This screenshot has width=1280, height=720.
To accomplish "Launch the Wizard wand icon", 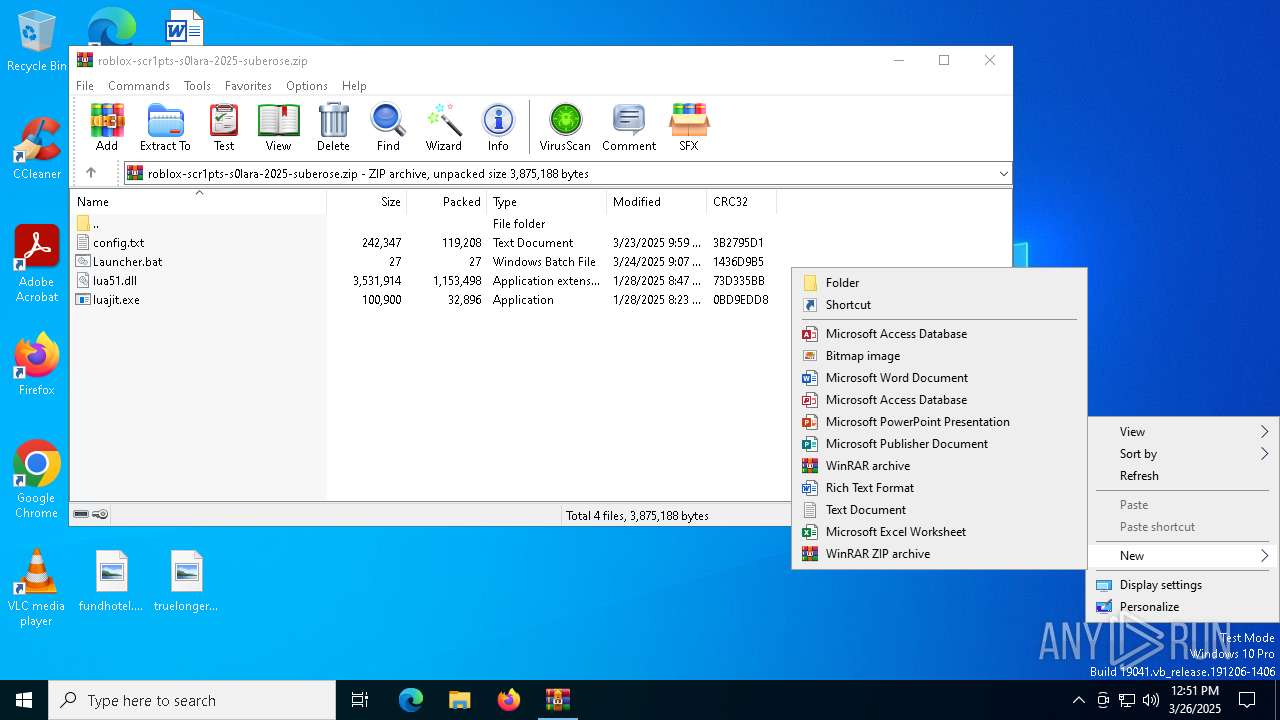I will (x=443, y=127).
